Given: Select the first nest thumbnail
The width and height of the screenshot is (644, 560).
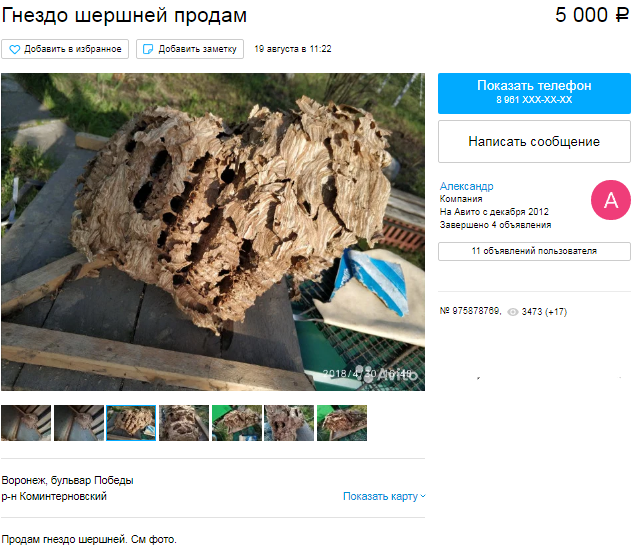Looking at the screenshot, I should 26,423.
